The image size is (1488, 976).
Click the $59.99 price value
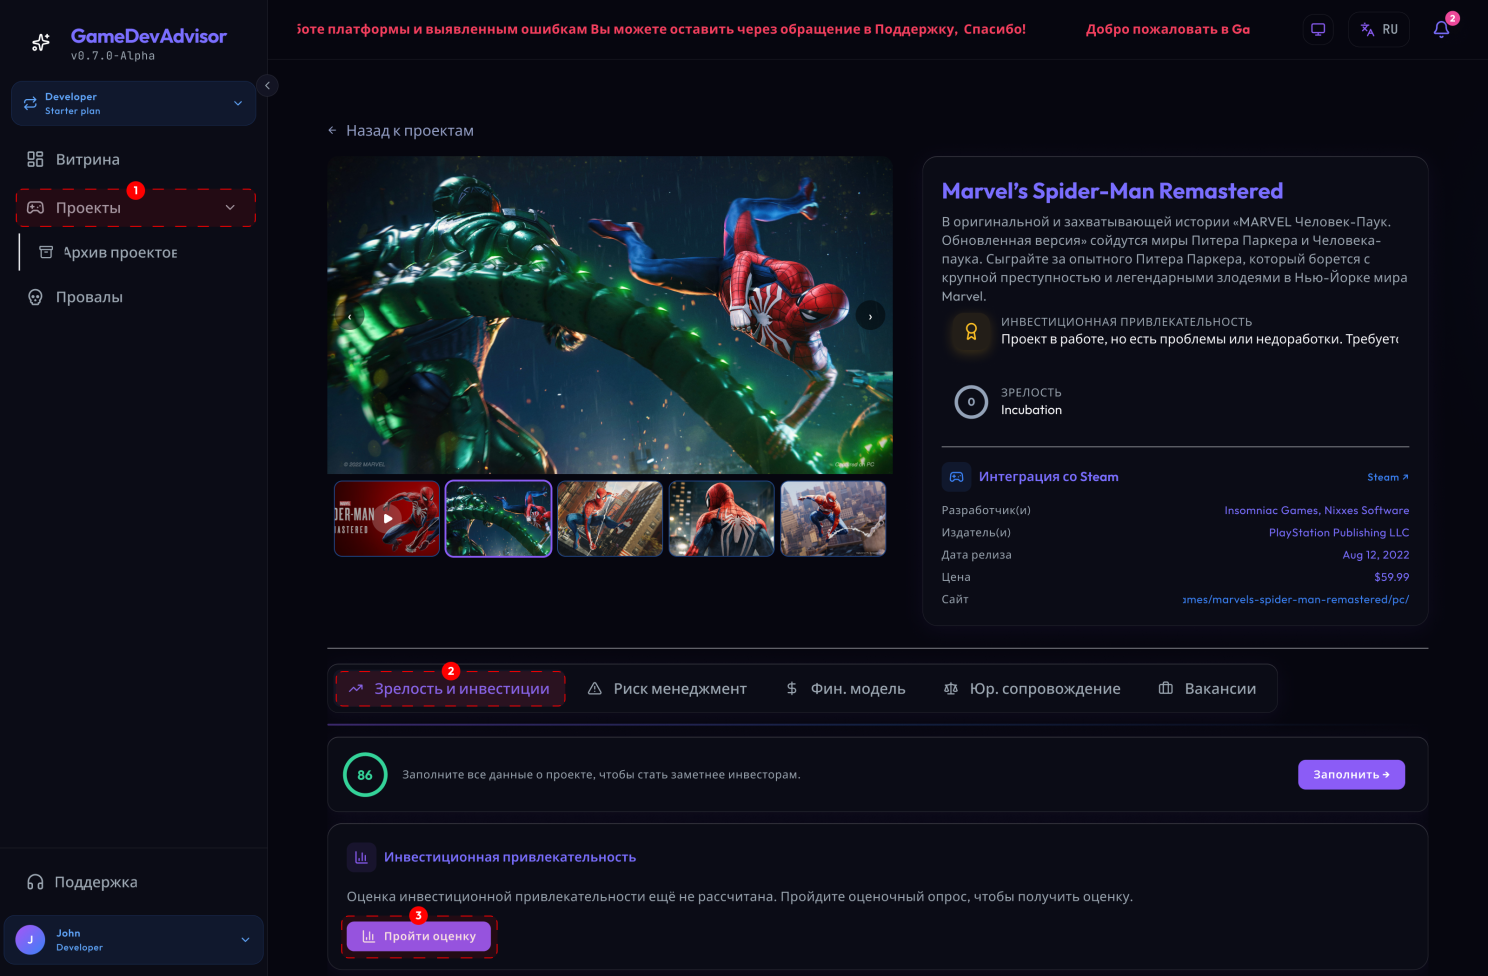[1392, 577]
